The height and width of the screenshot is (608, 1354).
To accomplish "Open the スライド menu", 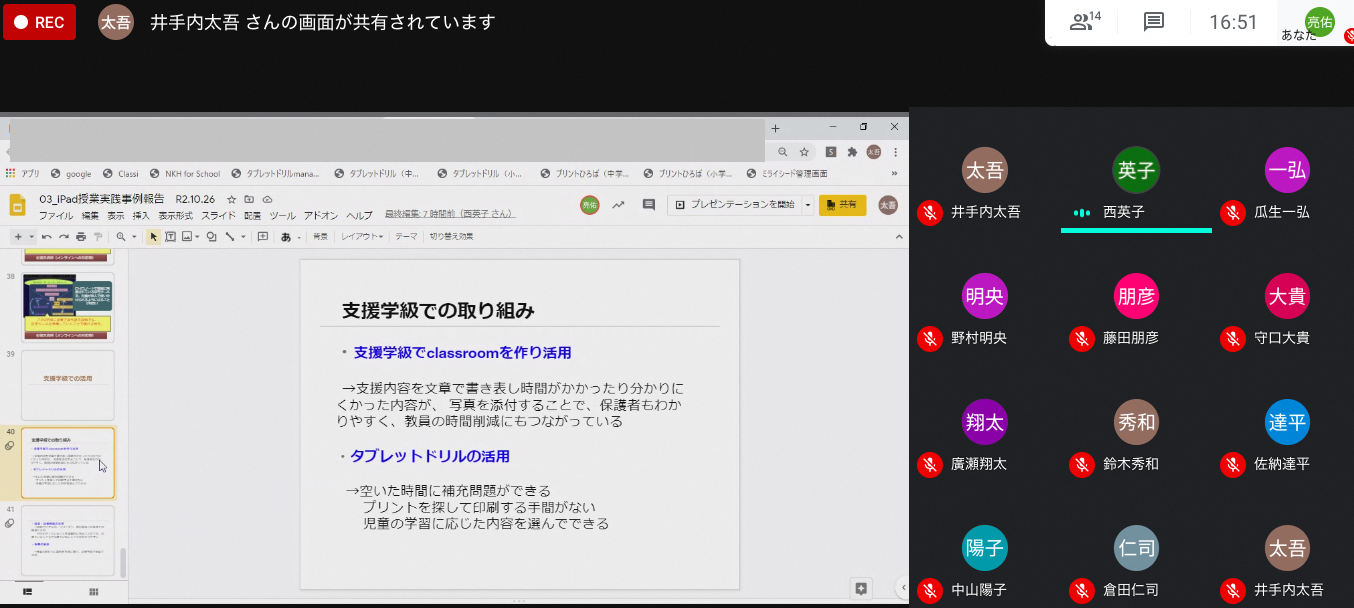I will [218, 215].
